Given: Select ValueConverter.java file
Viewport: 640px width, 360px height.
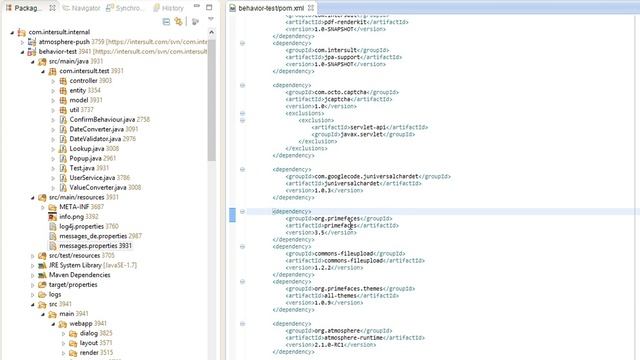Looking at the screenshot, I should tap(100, 188).
